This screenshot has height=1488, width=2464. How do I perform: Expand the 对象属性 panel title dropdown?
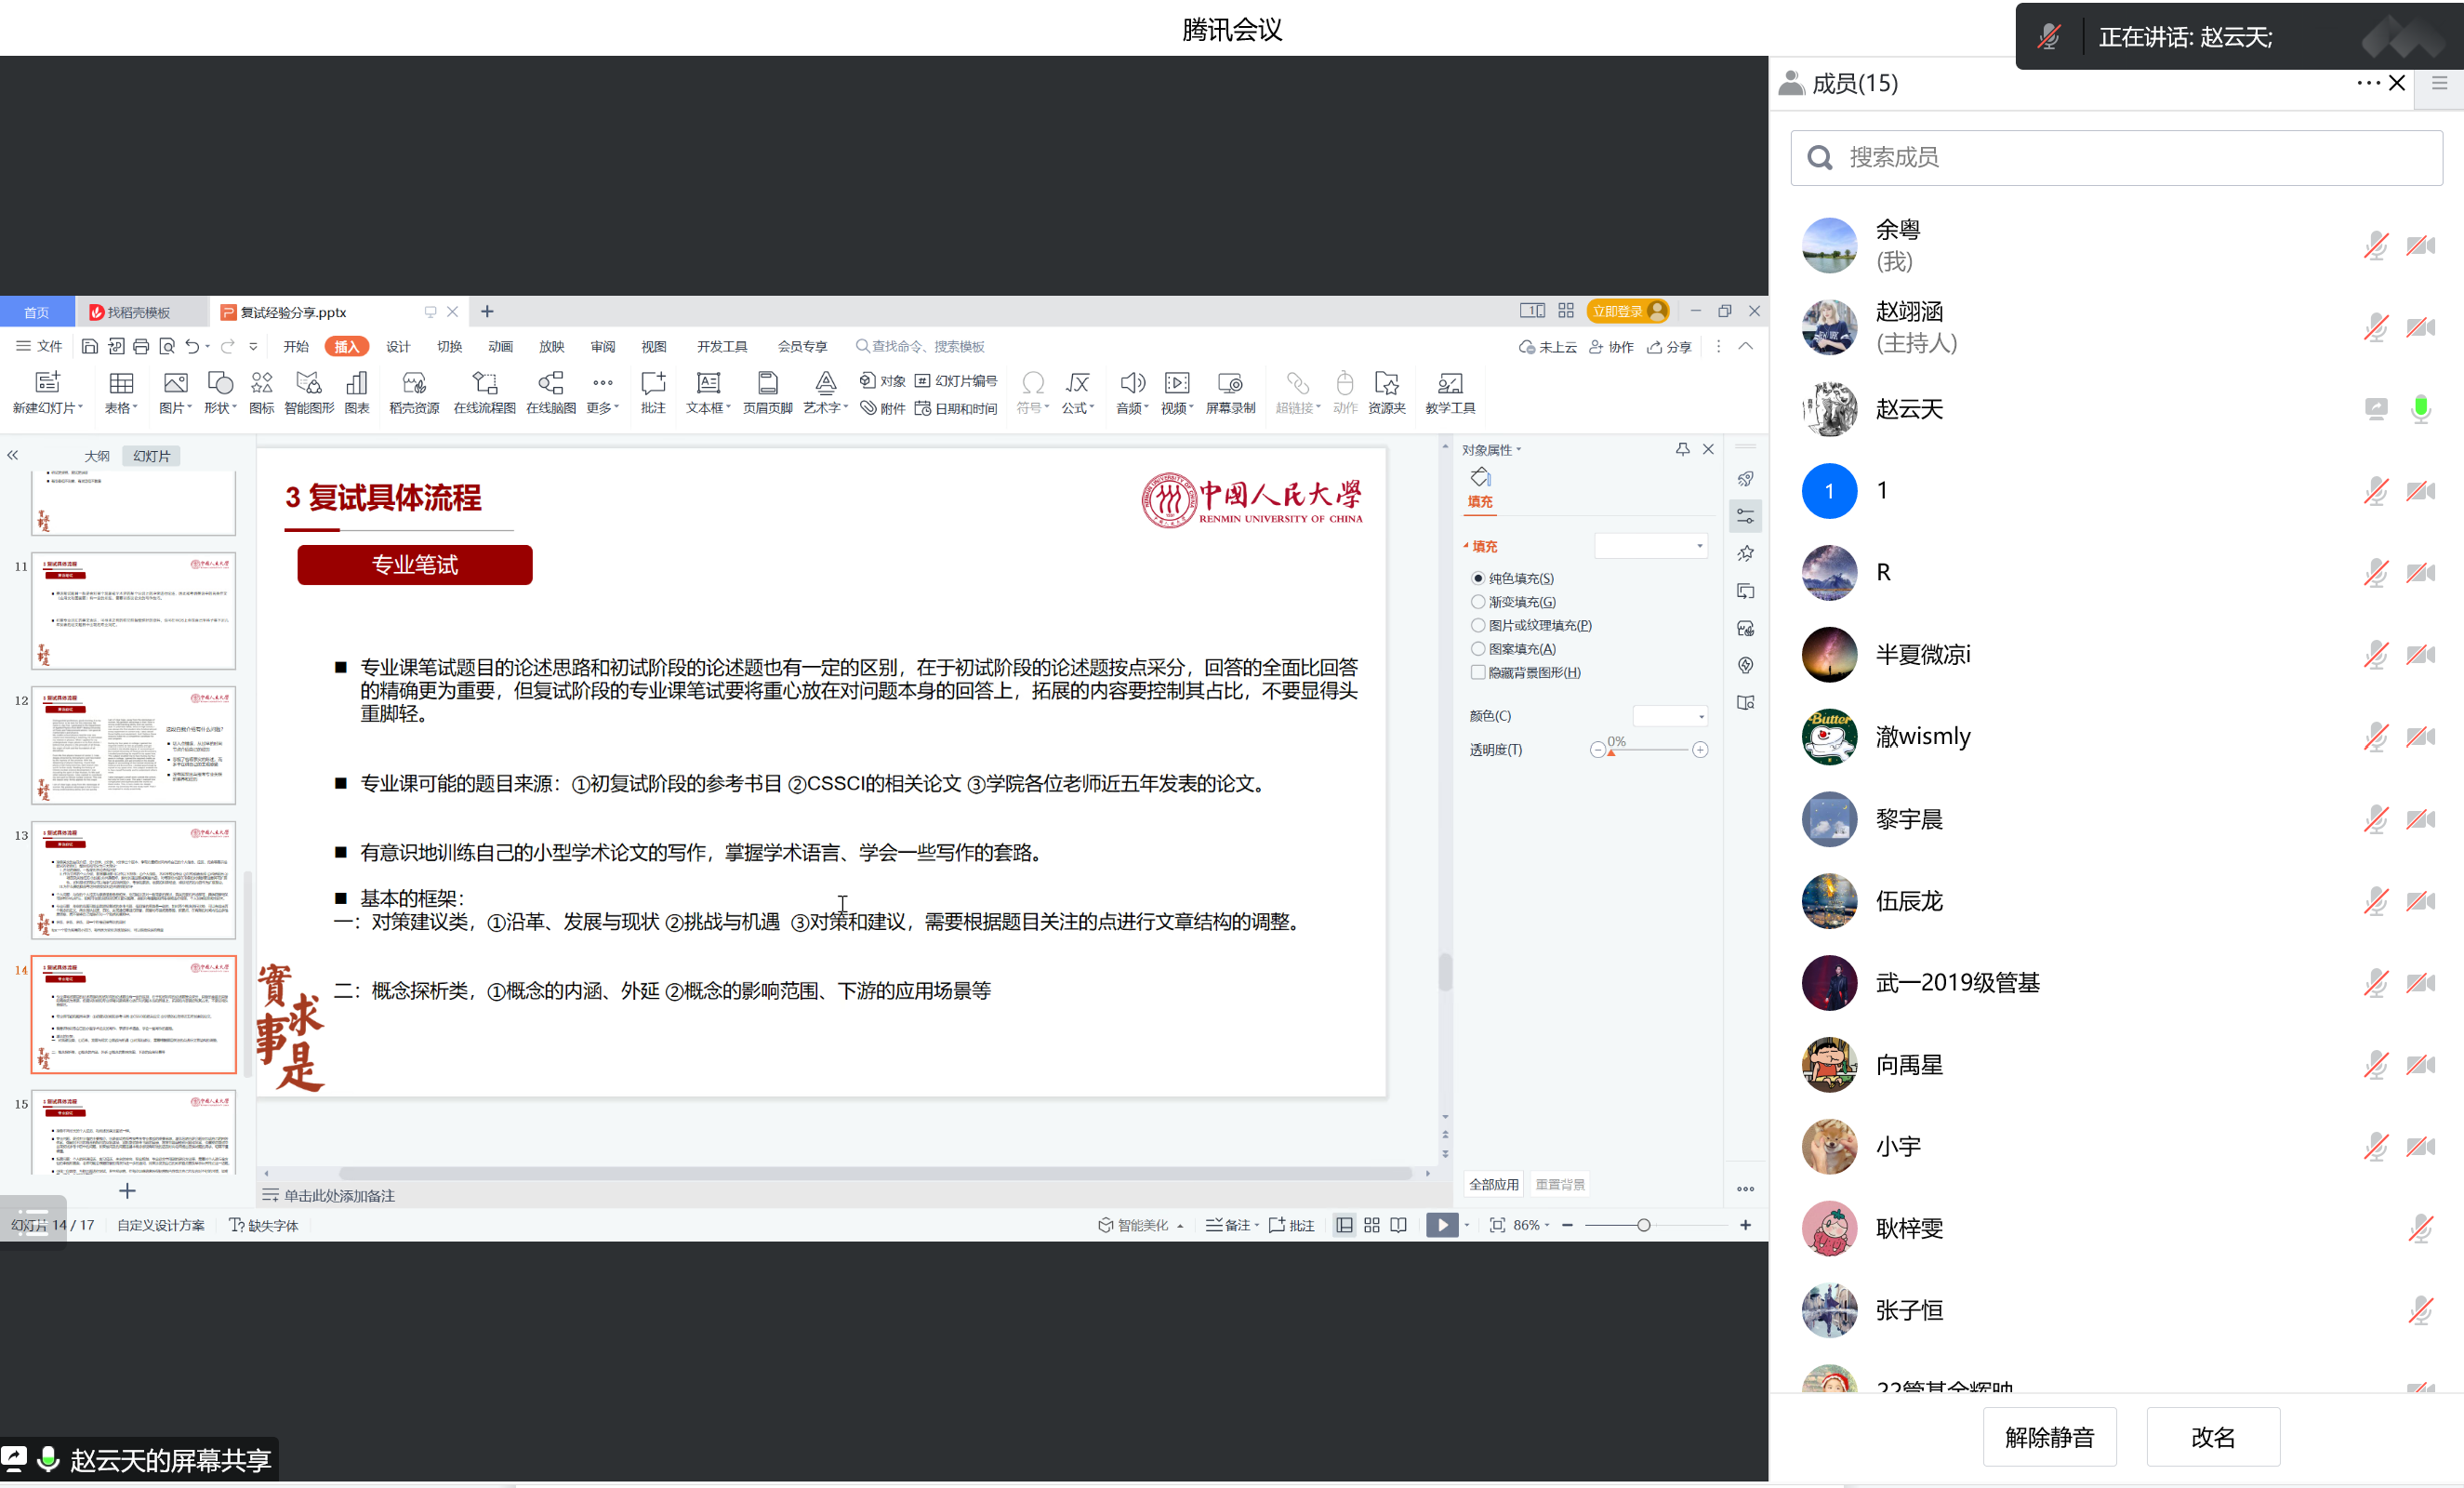(1491, 450)
